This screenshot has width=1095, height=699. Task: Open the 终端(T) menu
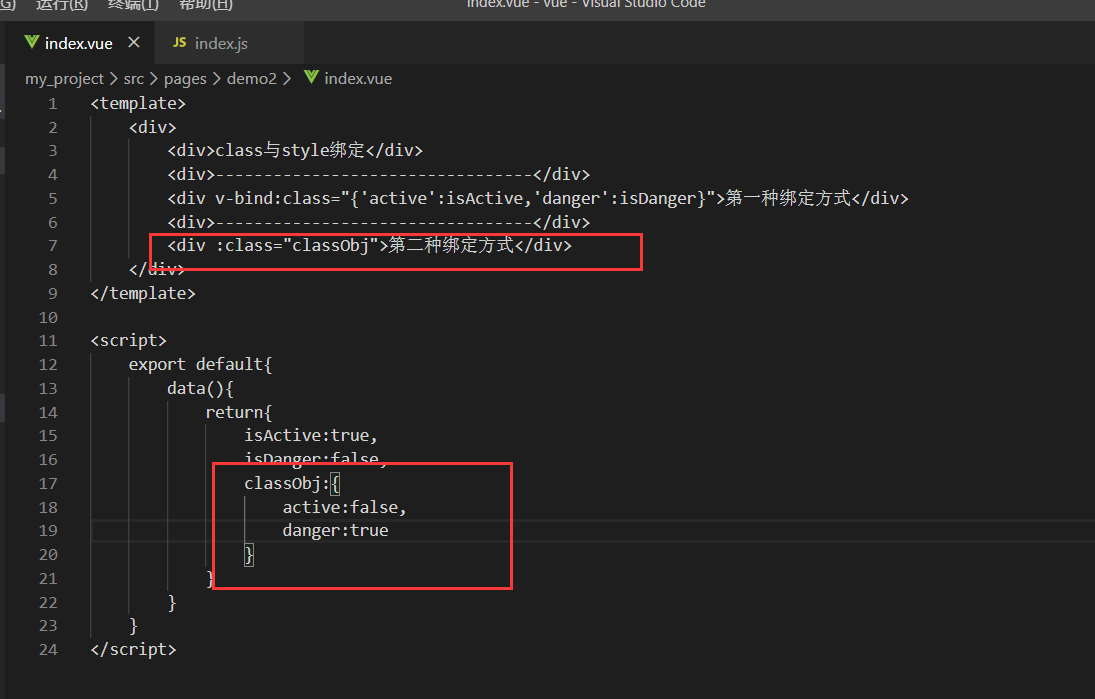tap(133, 6)
